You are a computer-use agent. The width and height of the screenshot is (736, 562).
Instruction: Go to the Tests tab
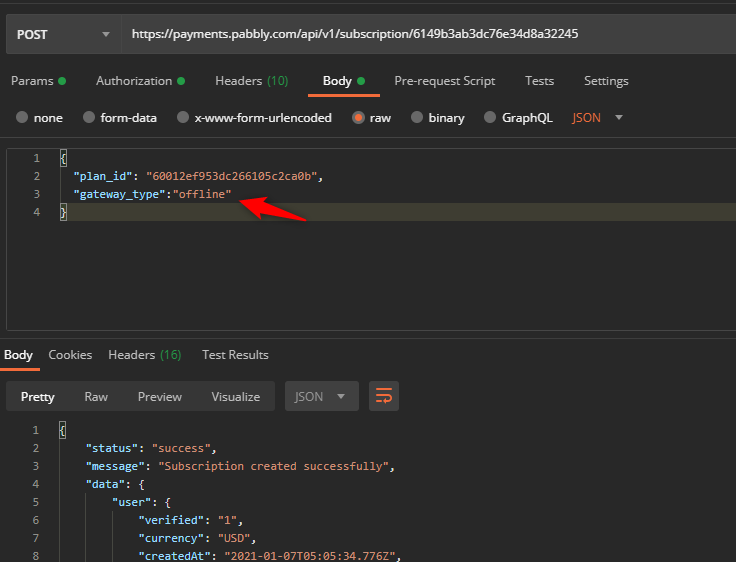tap(539, 81)
